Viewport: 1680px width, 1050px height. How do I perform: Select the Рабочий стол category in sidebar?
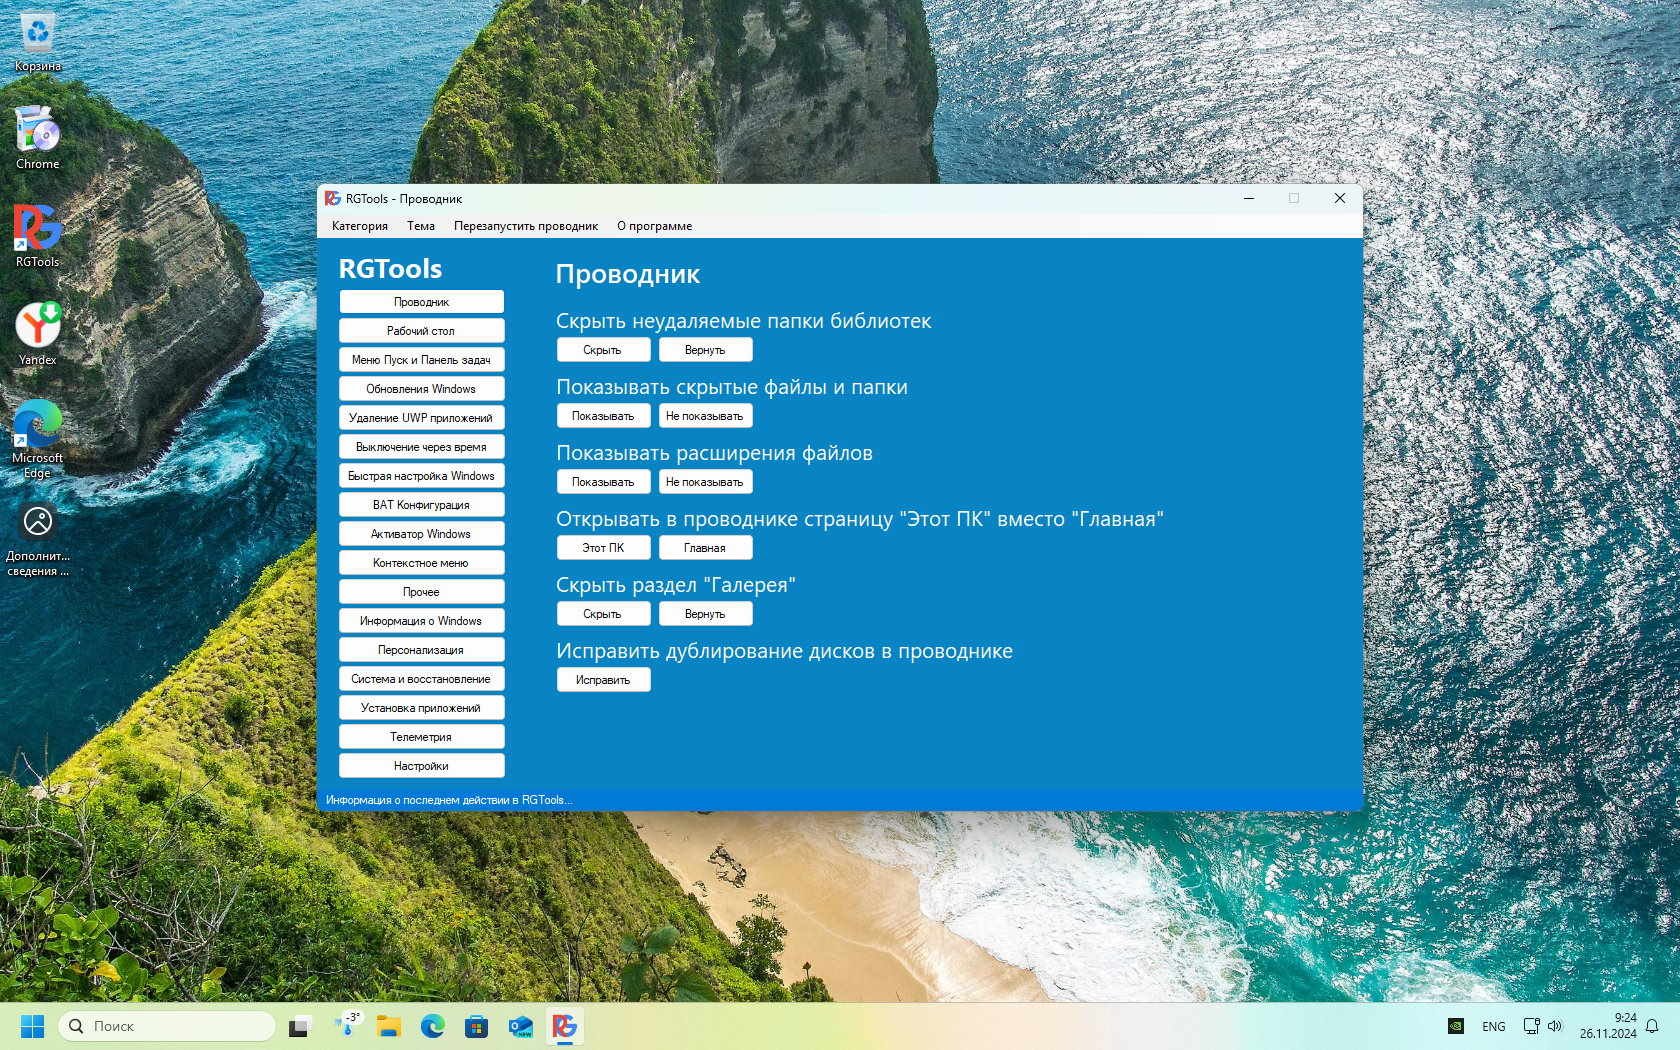(x=421, y=331)
